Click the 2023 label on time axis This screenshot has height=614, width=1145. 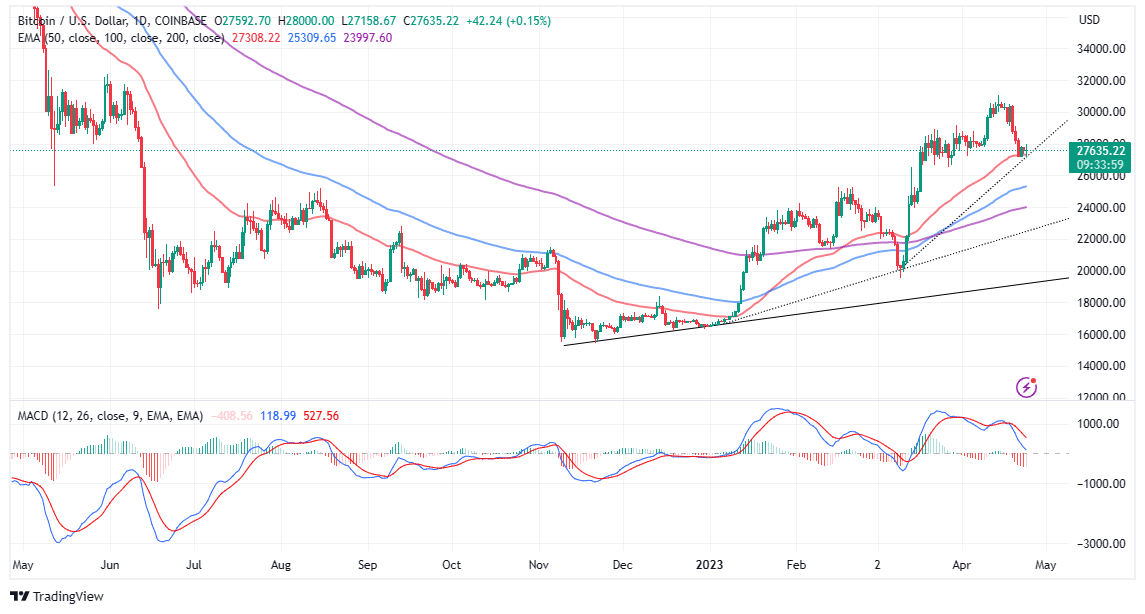(x=709, y=564)
